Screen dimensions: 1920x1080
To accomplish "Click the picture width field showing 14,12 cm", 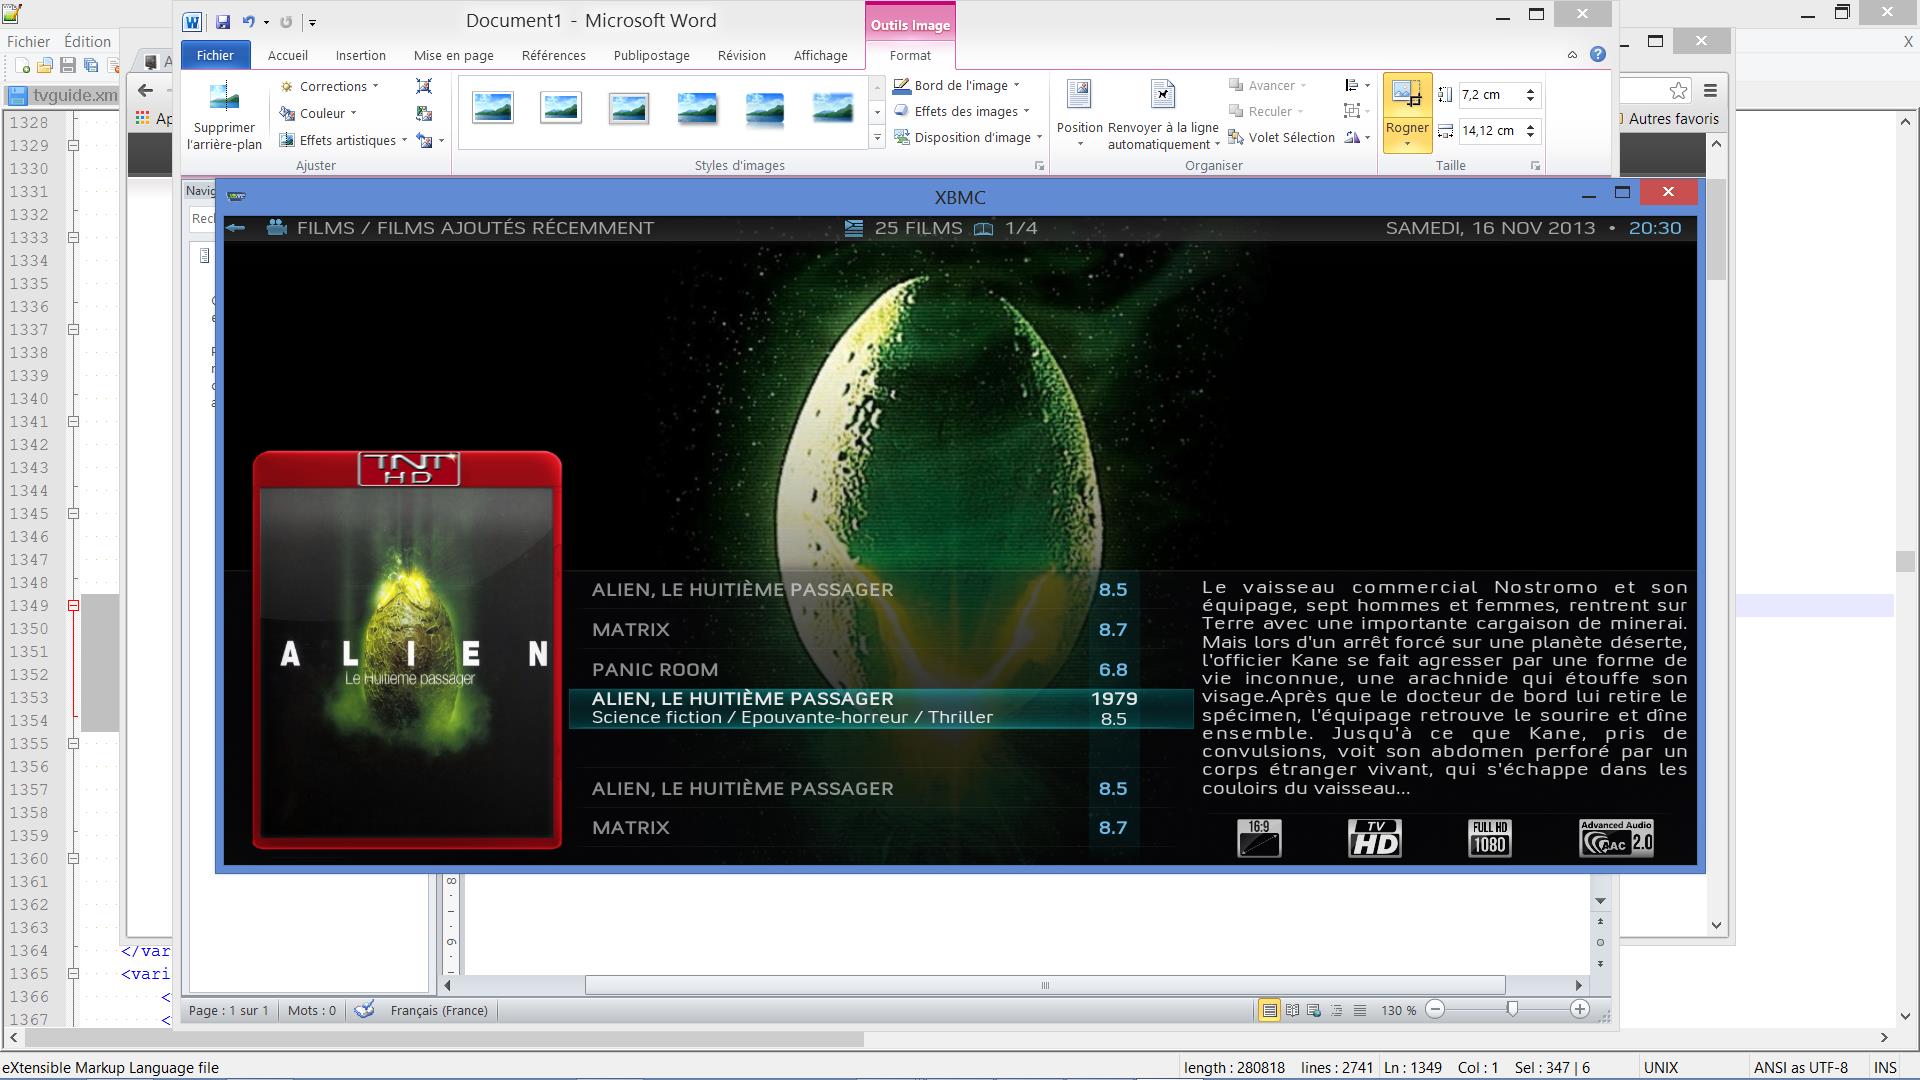I will [1491, 131].
